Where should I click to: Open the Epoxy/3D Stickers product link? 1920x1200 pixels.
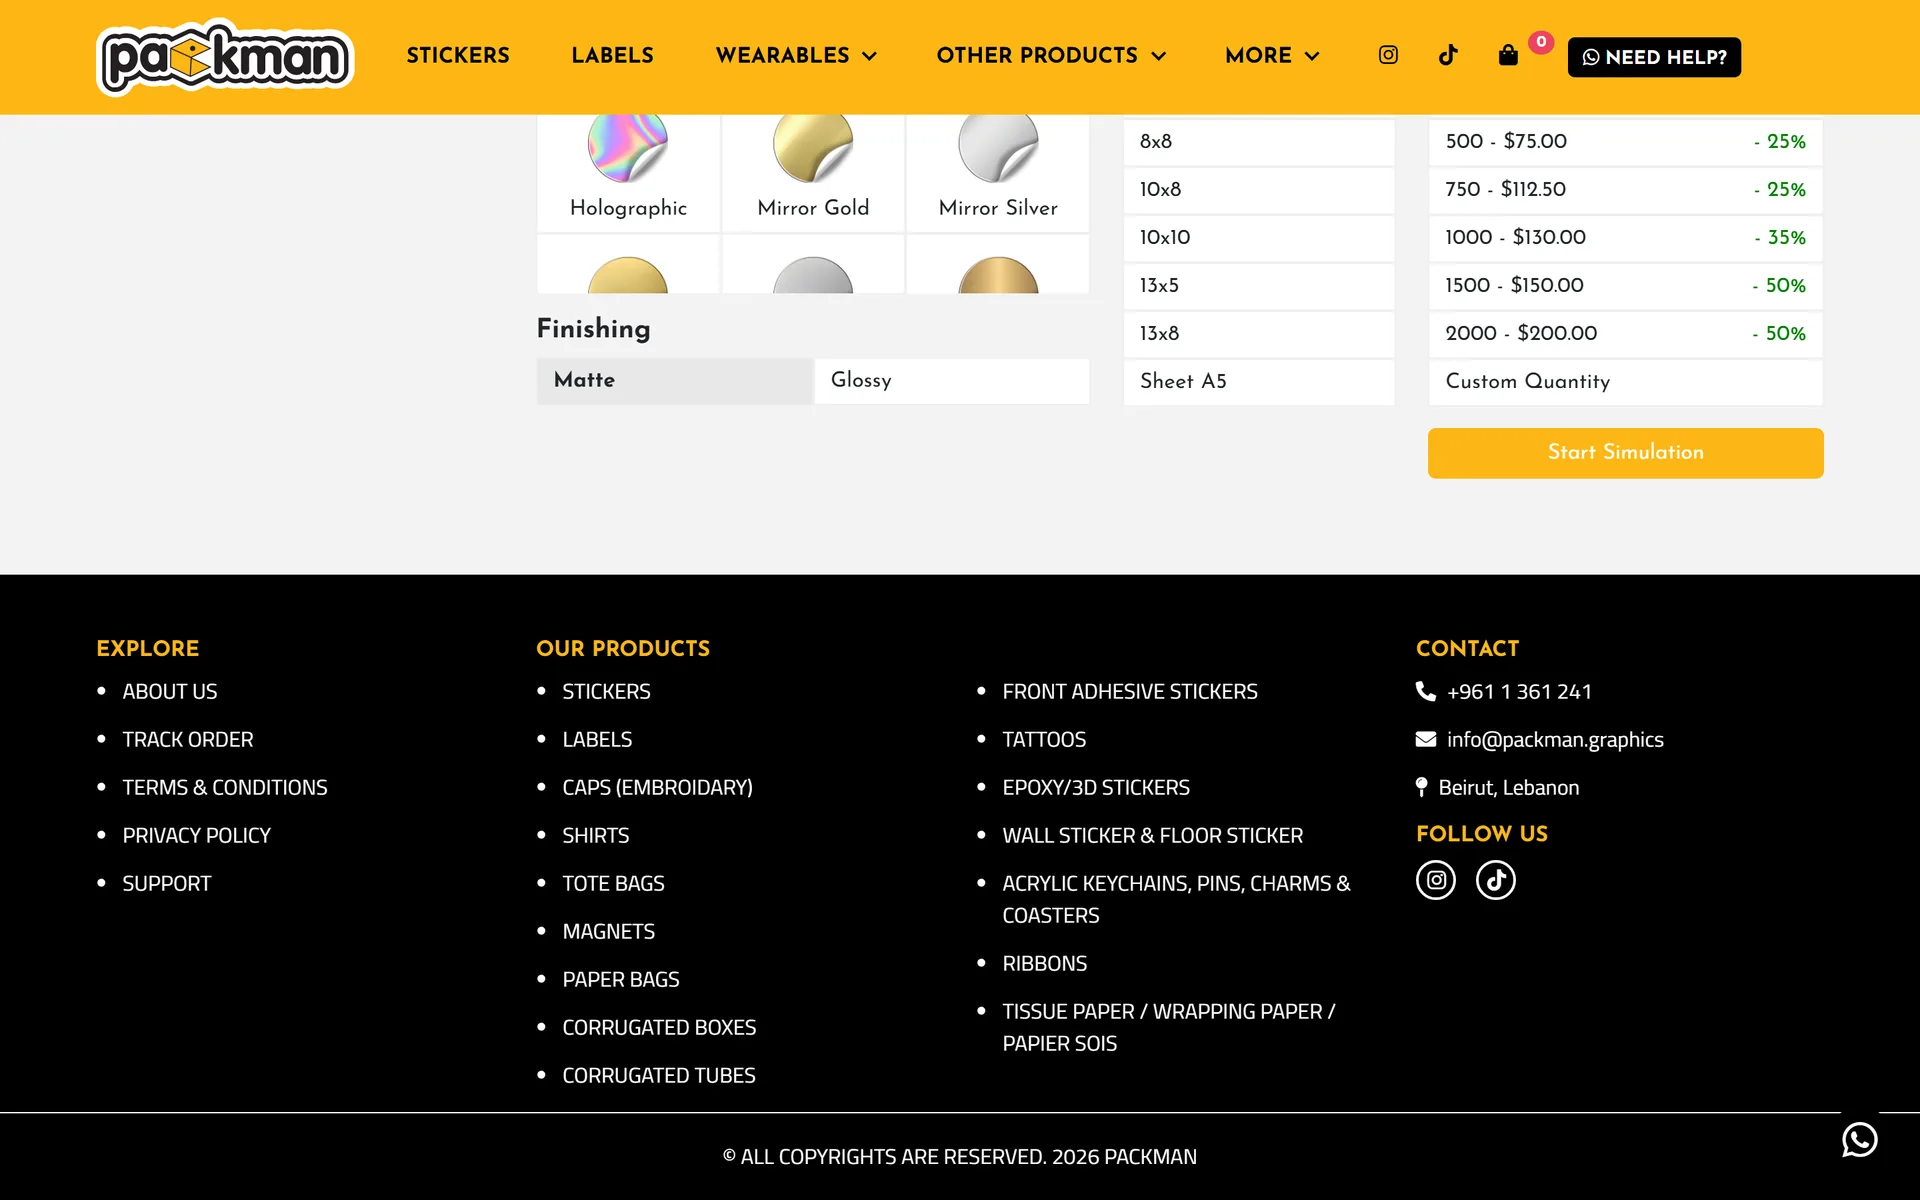(1096, 788)
